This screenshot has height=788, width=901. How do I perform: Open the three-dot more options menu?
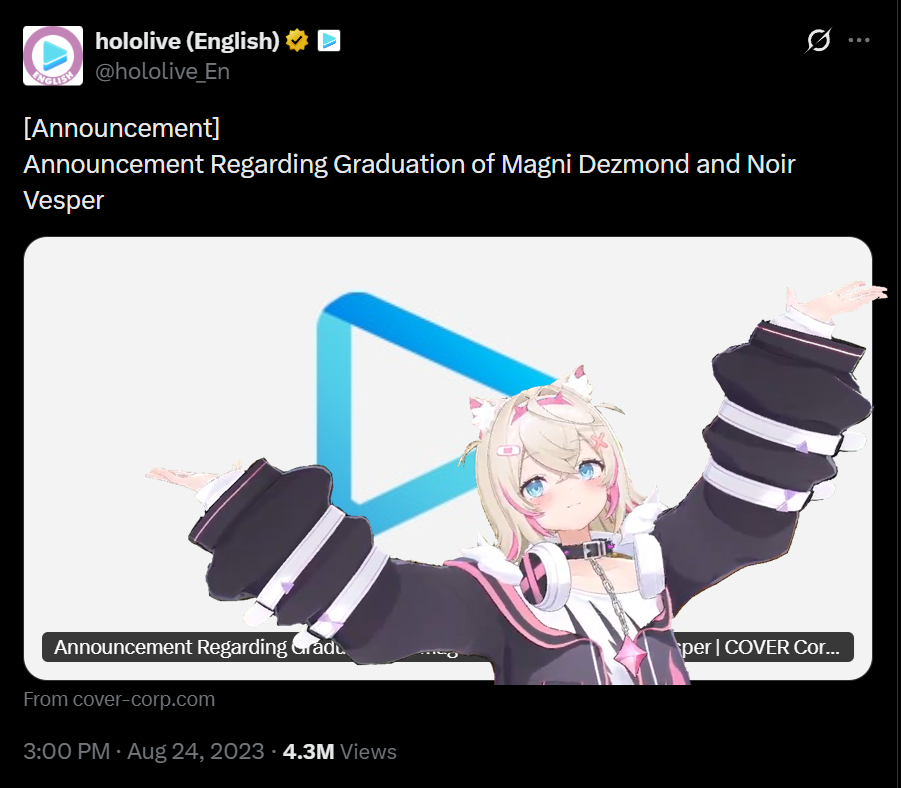point(859,40)
